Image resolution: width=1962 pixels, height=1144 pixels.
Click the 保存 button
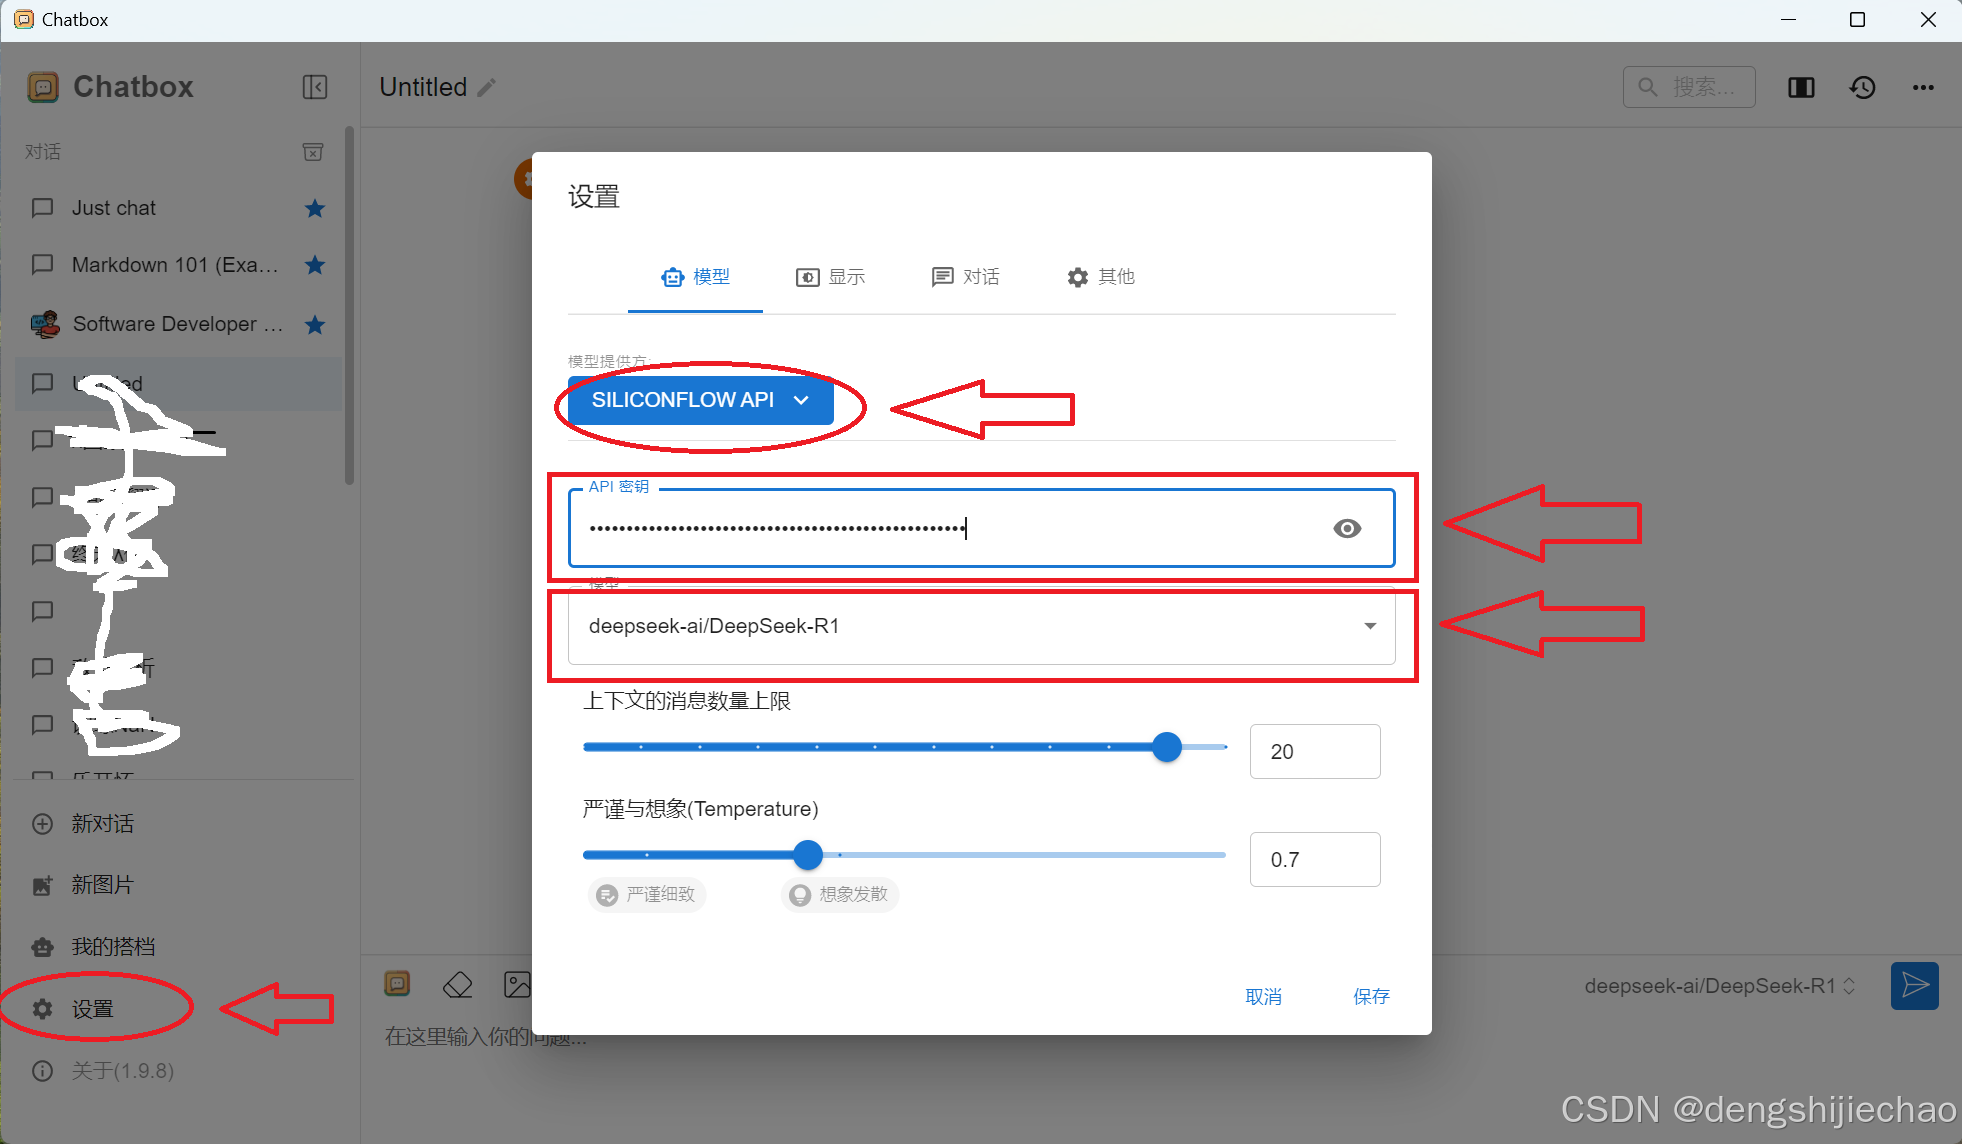pos(1371,996)
